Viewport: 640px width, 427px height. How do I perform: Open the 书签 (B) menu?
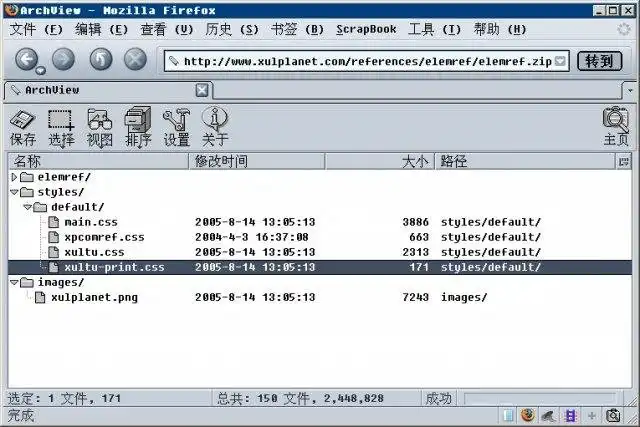[297, 29]
